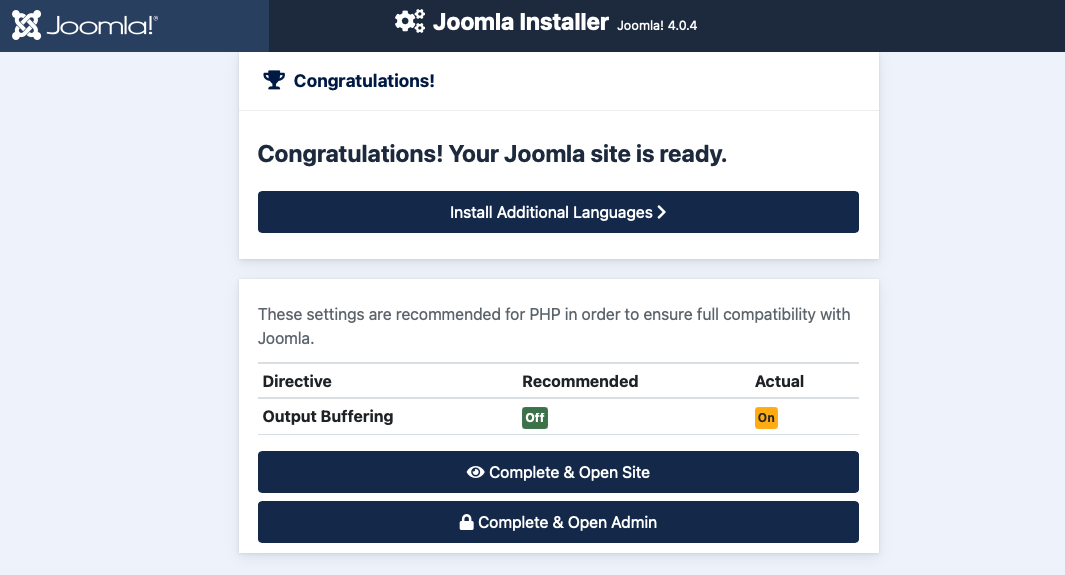Click the Output Buffering row label
Viewport: 1065px width, 575px height.
[328, 416]
